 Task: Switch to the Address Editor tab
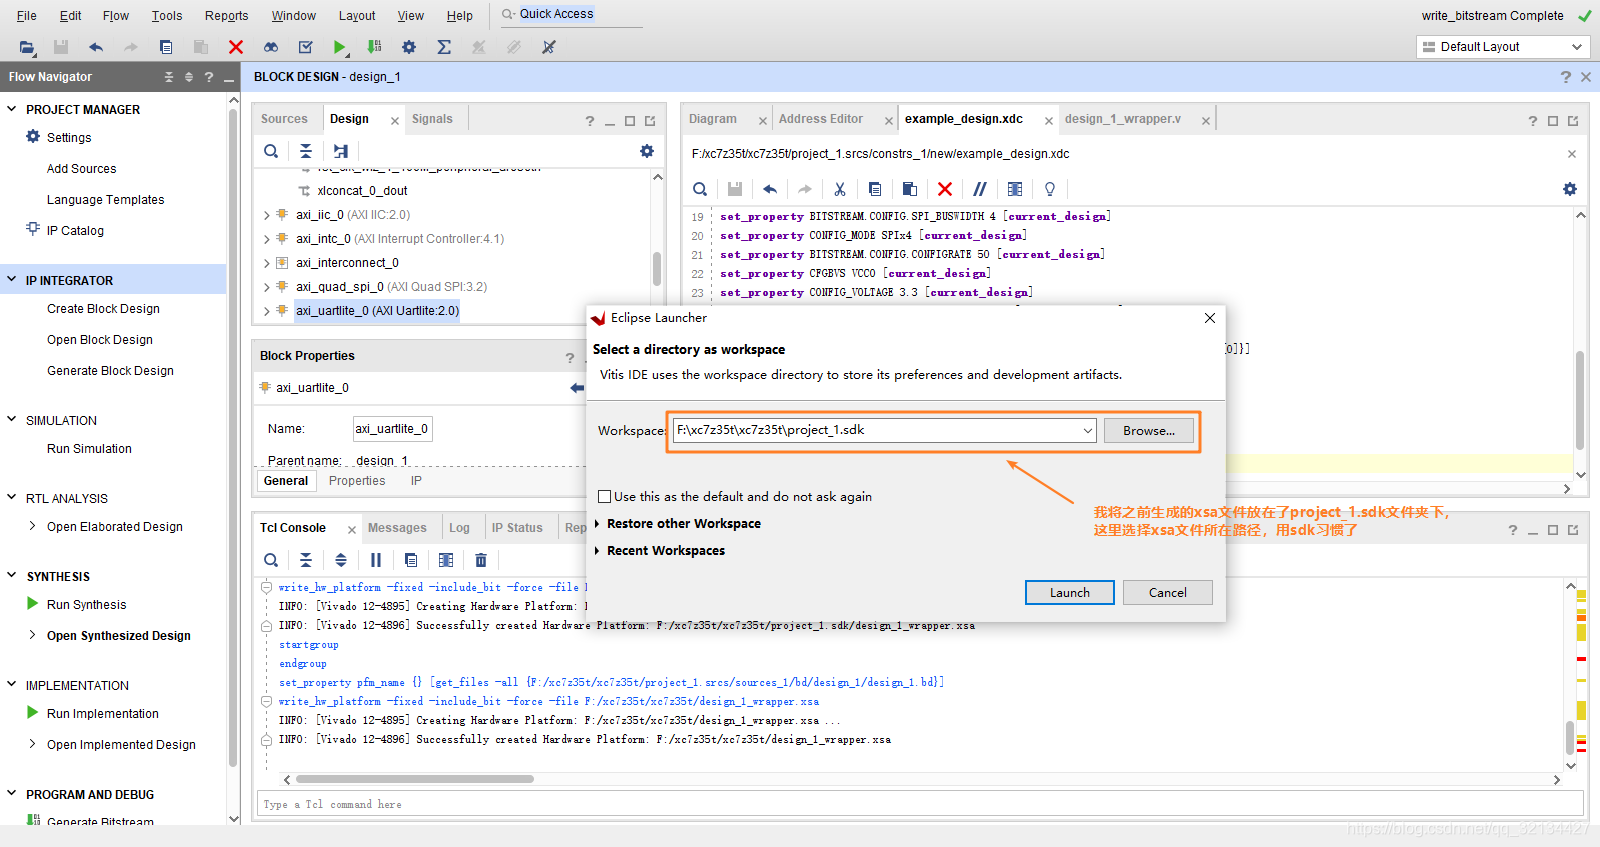click(821, 119)
